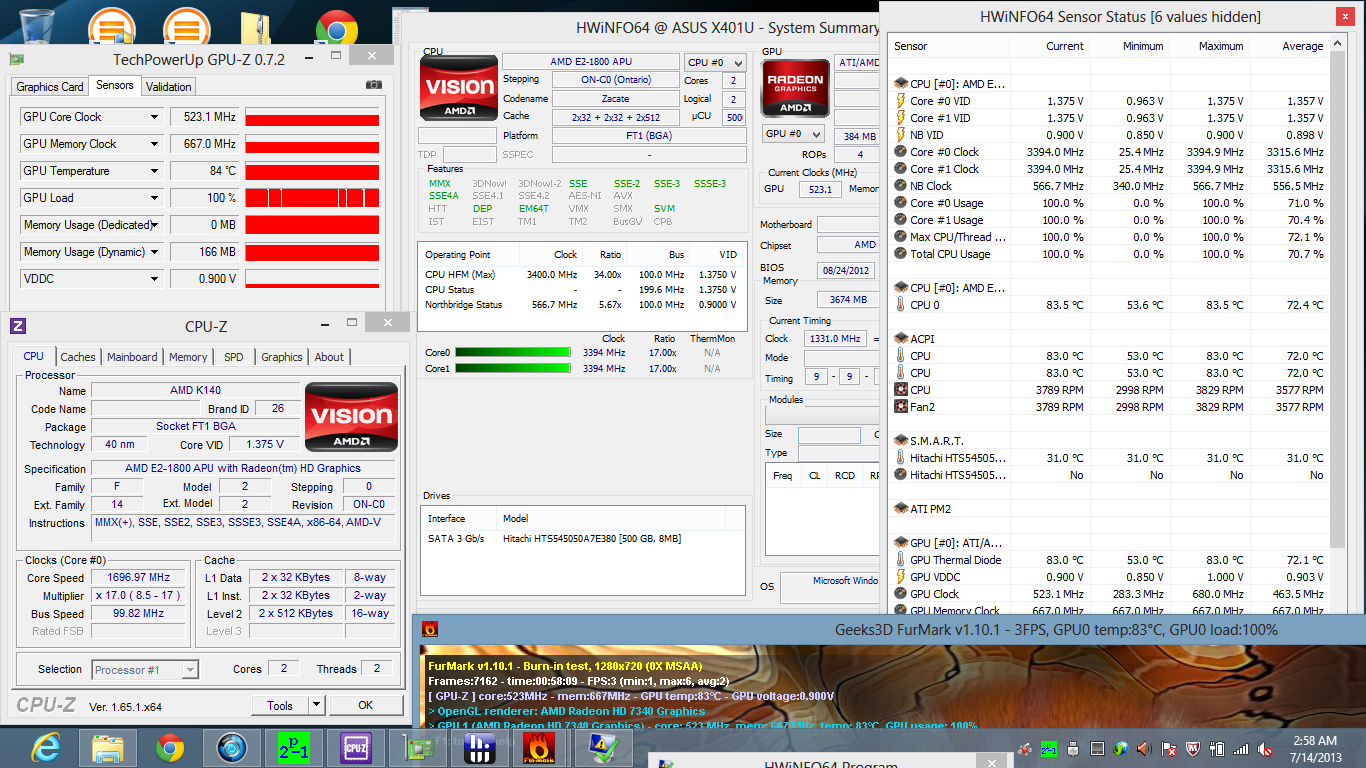Open CPU #0 selector in HWiNFO summary
The height and width of the screenshot is (768, 1366).
tap(715, 62)
